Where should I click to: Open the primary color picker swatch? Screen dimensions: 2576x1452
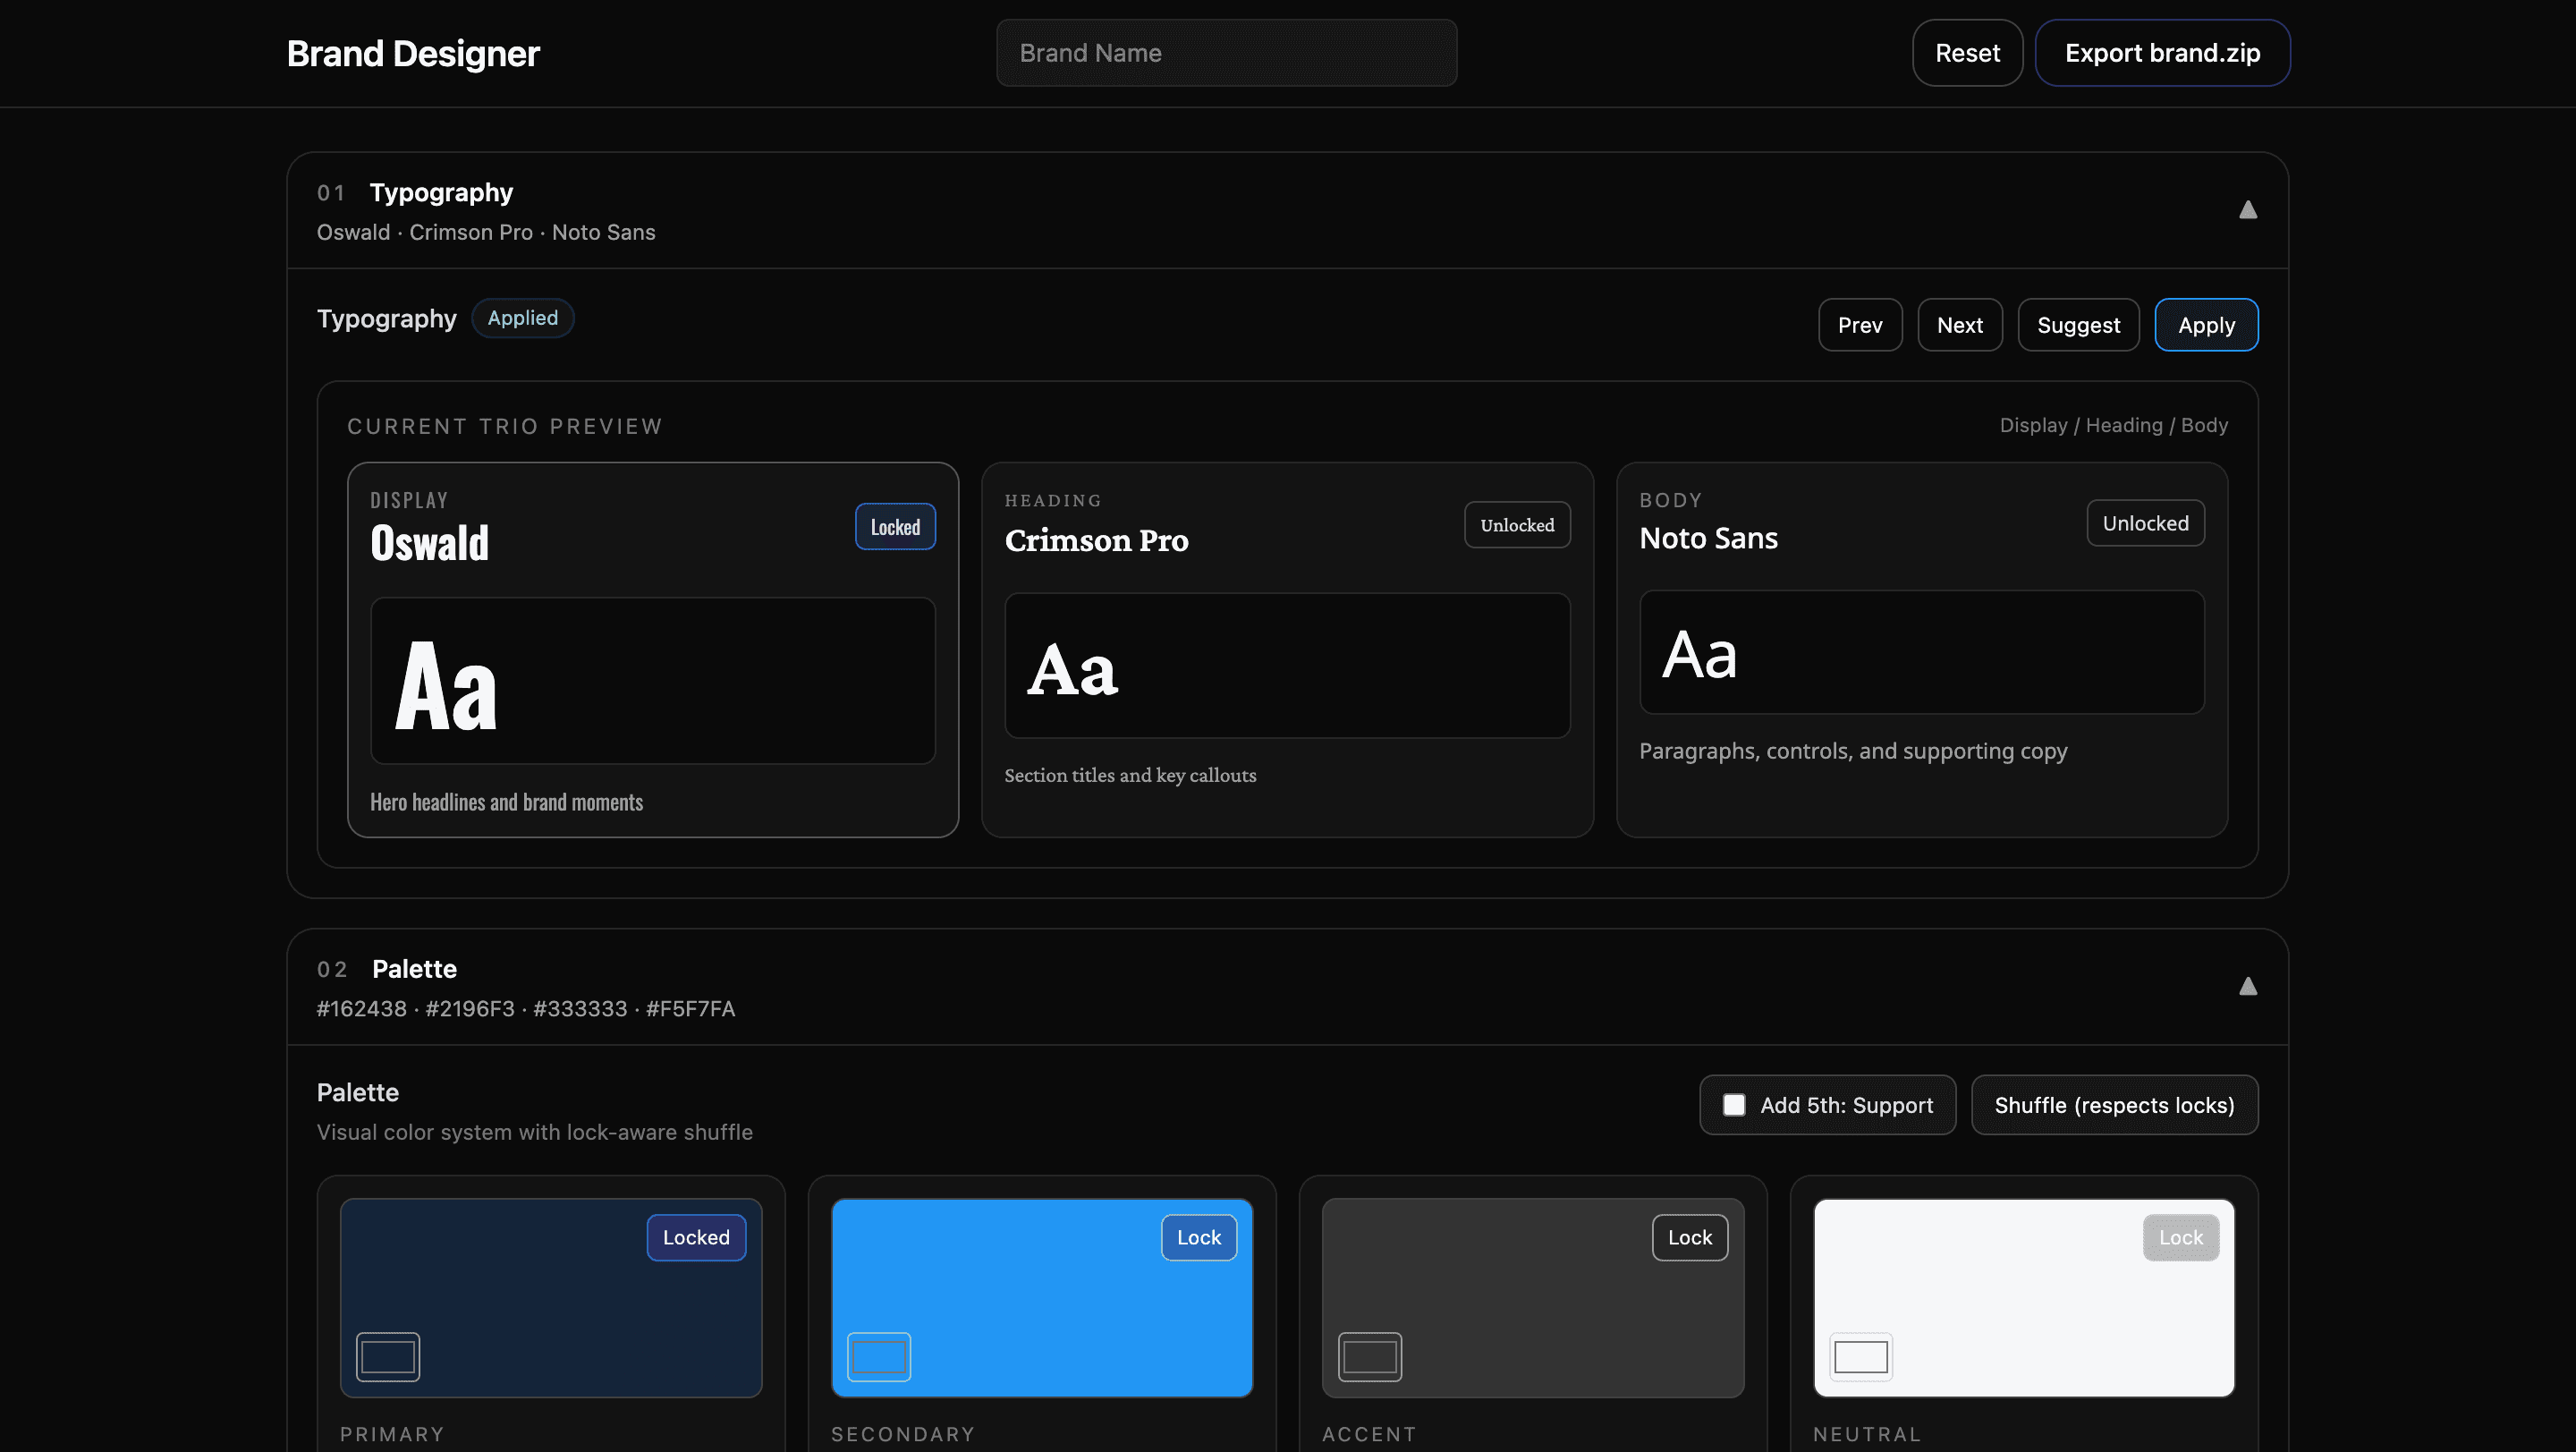(x=388, y=1357)
